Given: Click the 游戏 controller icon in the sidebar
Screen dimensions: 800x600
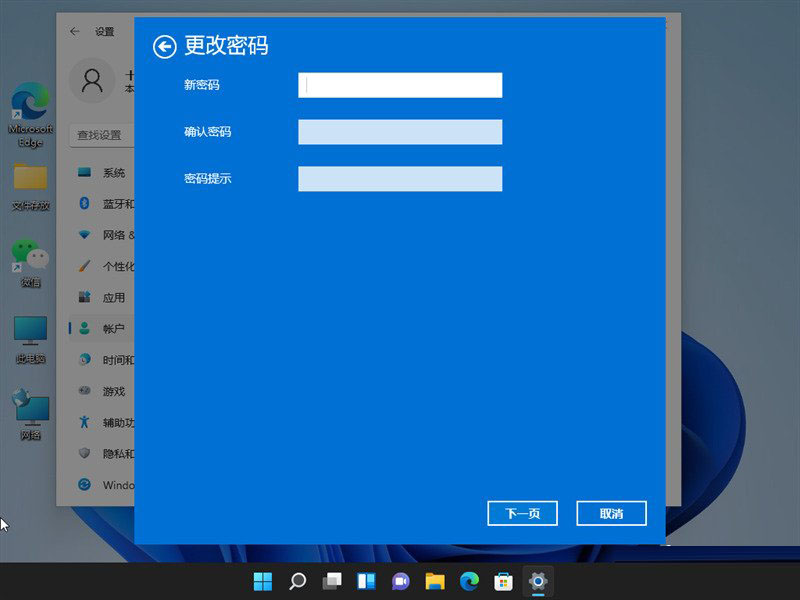Looking at the screenshot, I should pos(85,391).
